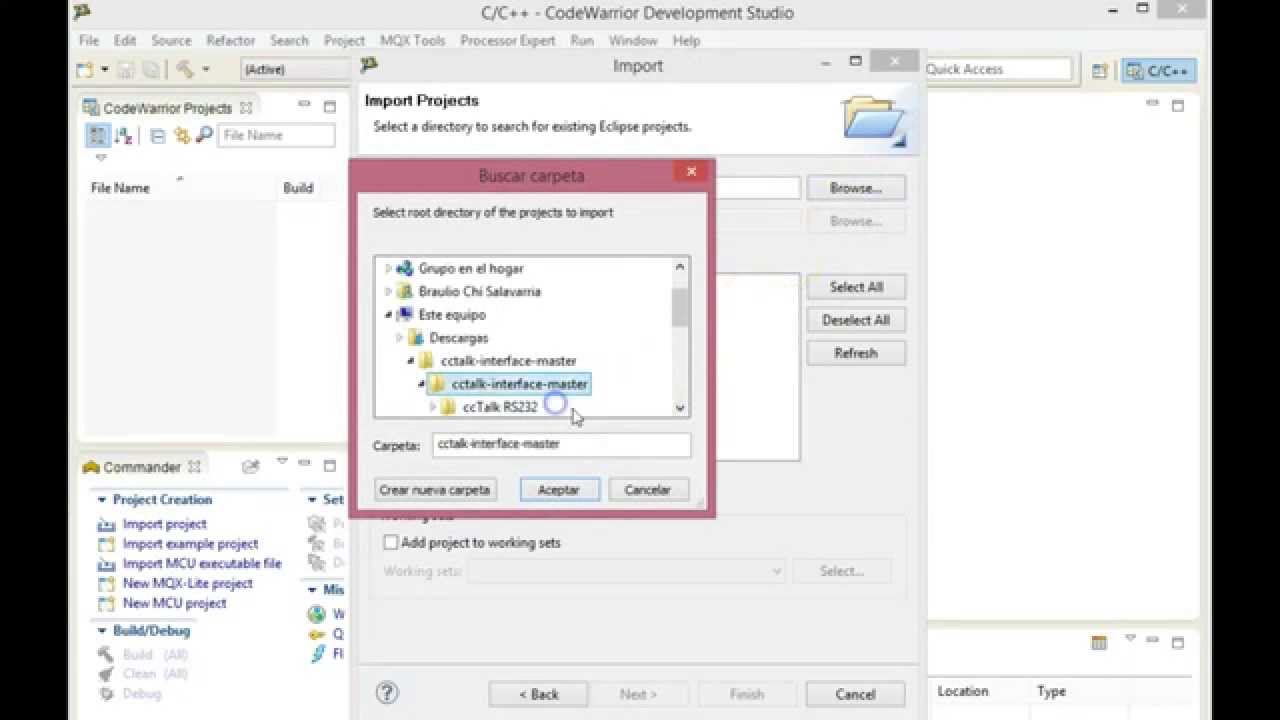Click the Carpeta folder name input field
The width and height of the screenshot is (1280, 720).
coord(561,445)
